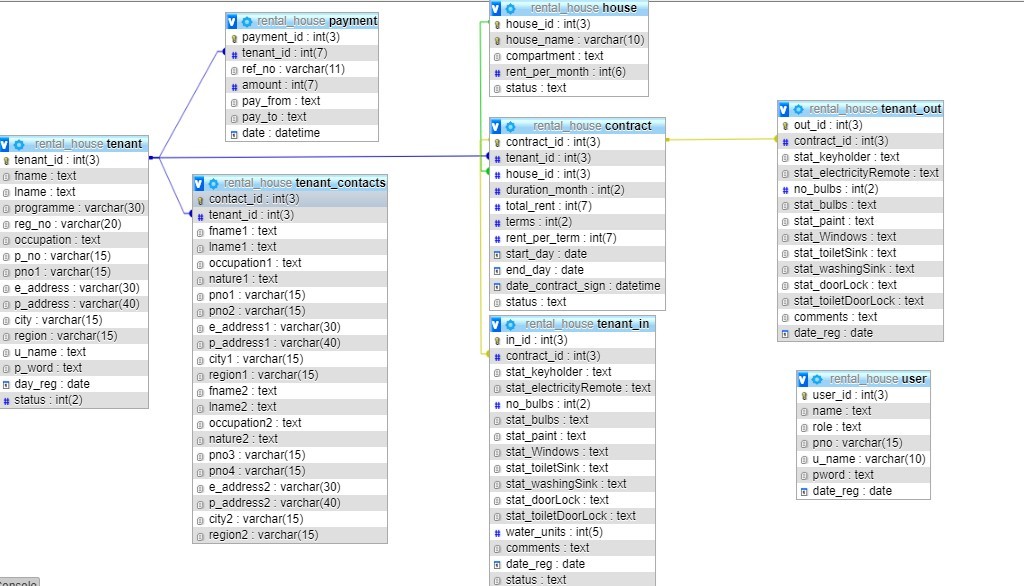Select the tenant table title
The image size is (1024, 586).
(x=88, y=144)
